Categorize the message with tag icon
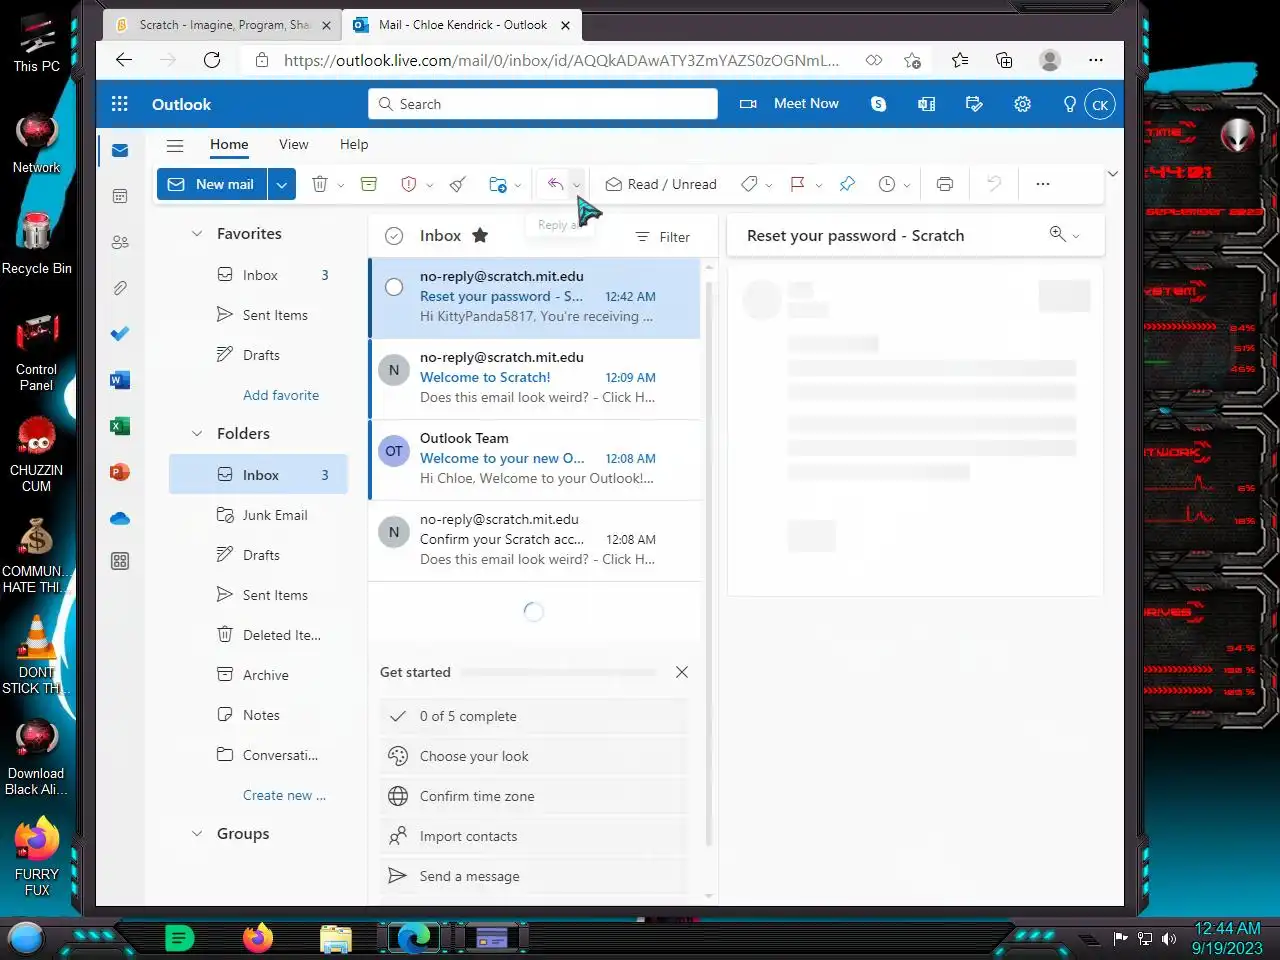 749,184
